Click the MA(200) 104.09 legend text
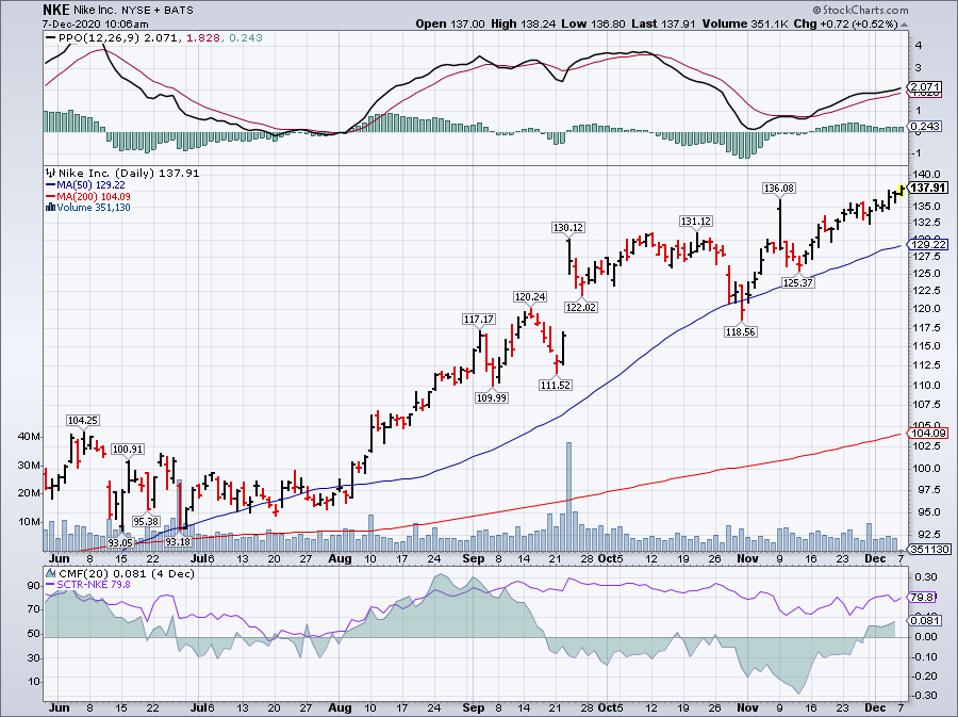Viewport: 958px width, 717px height. pyautogui.click(x=93, y=197)
